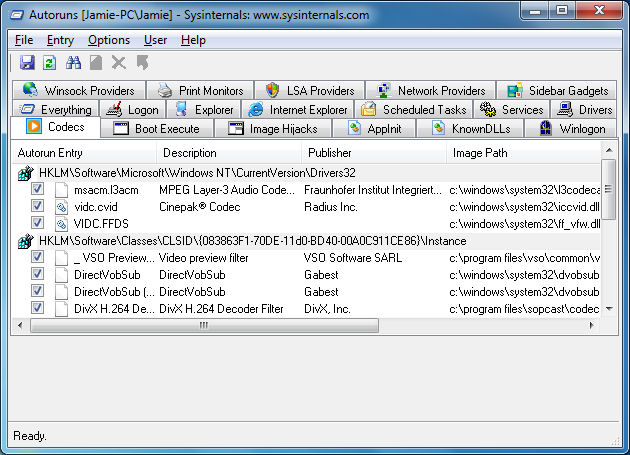
Task: Switch to the AppInit tab
Action: pos(374,129)
